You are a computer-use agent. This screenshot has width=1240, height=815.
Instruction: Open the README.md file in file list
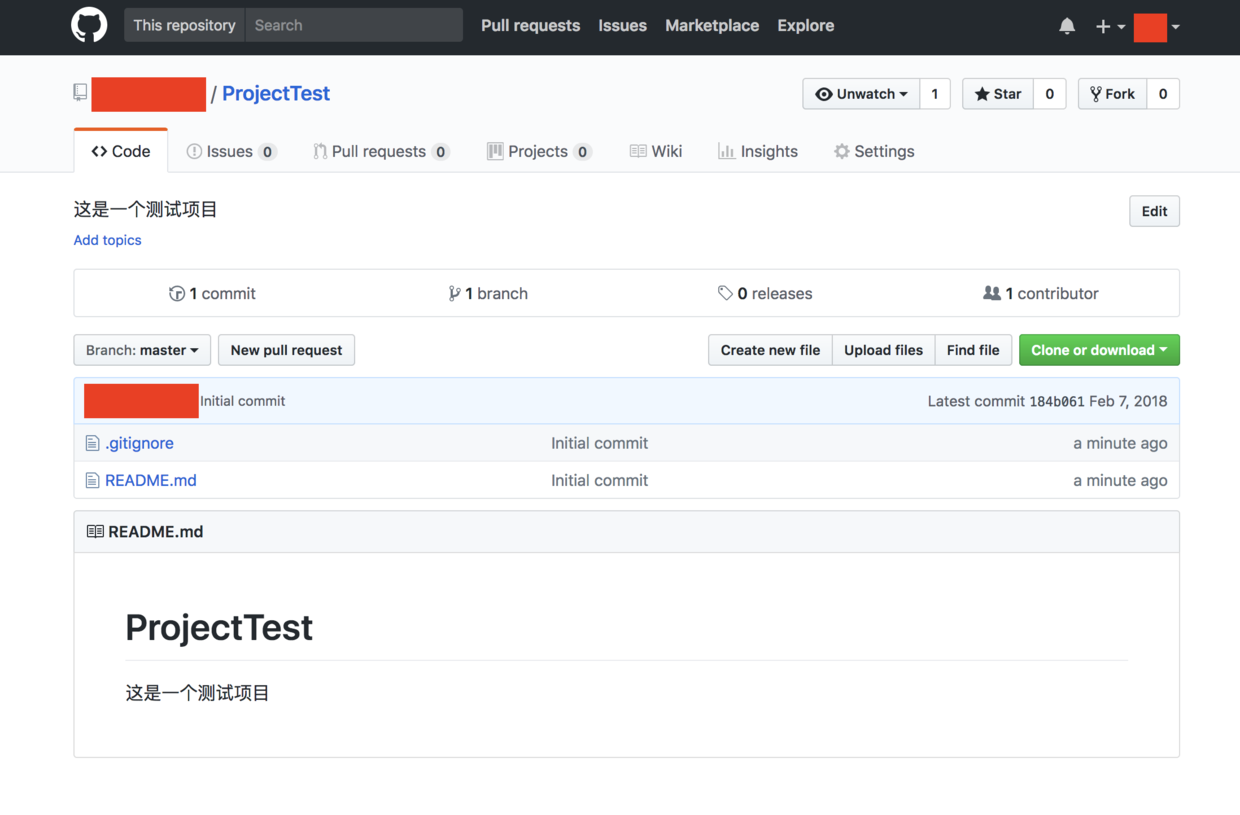coord(151,480)
